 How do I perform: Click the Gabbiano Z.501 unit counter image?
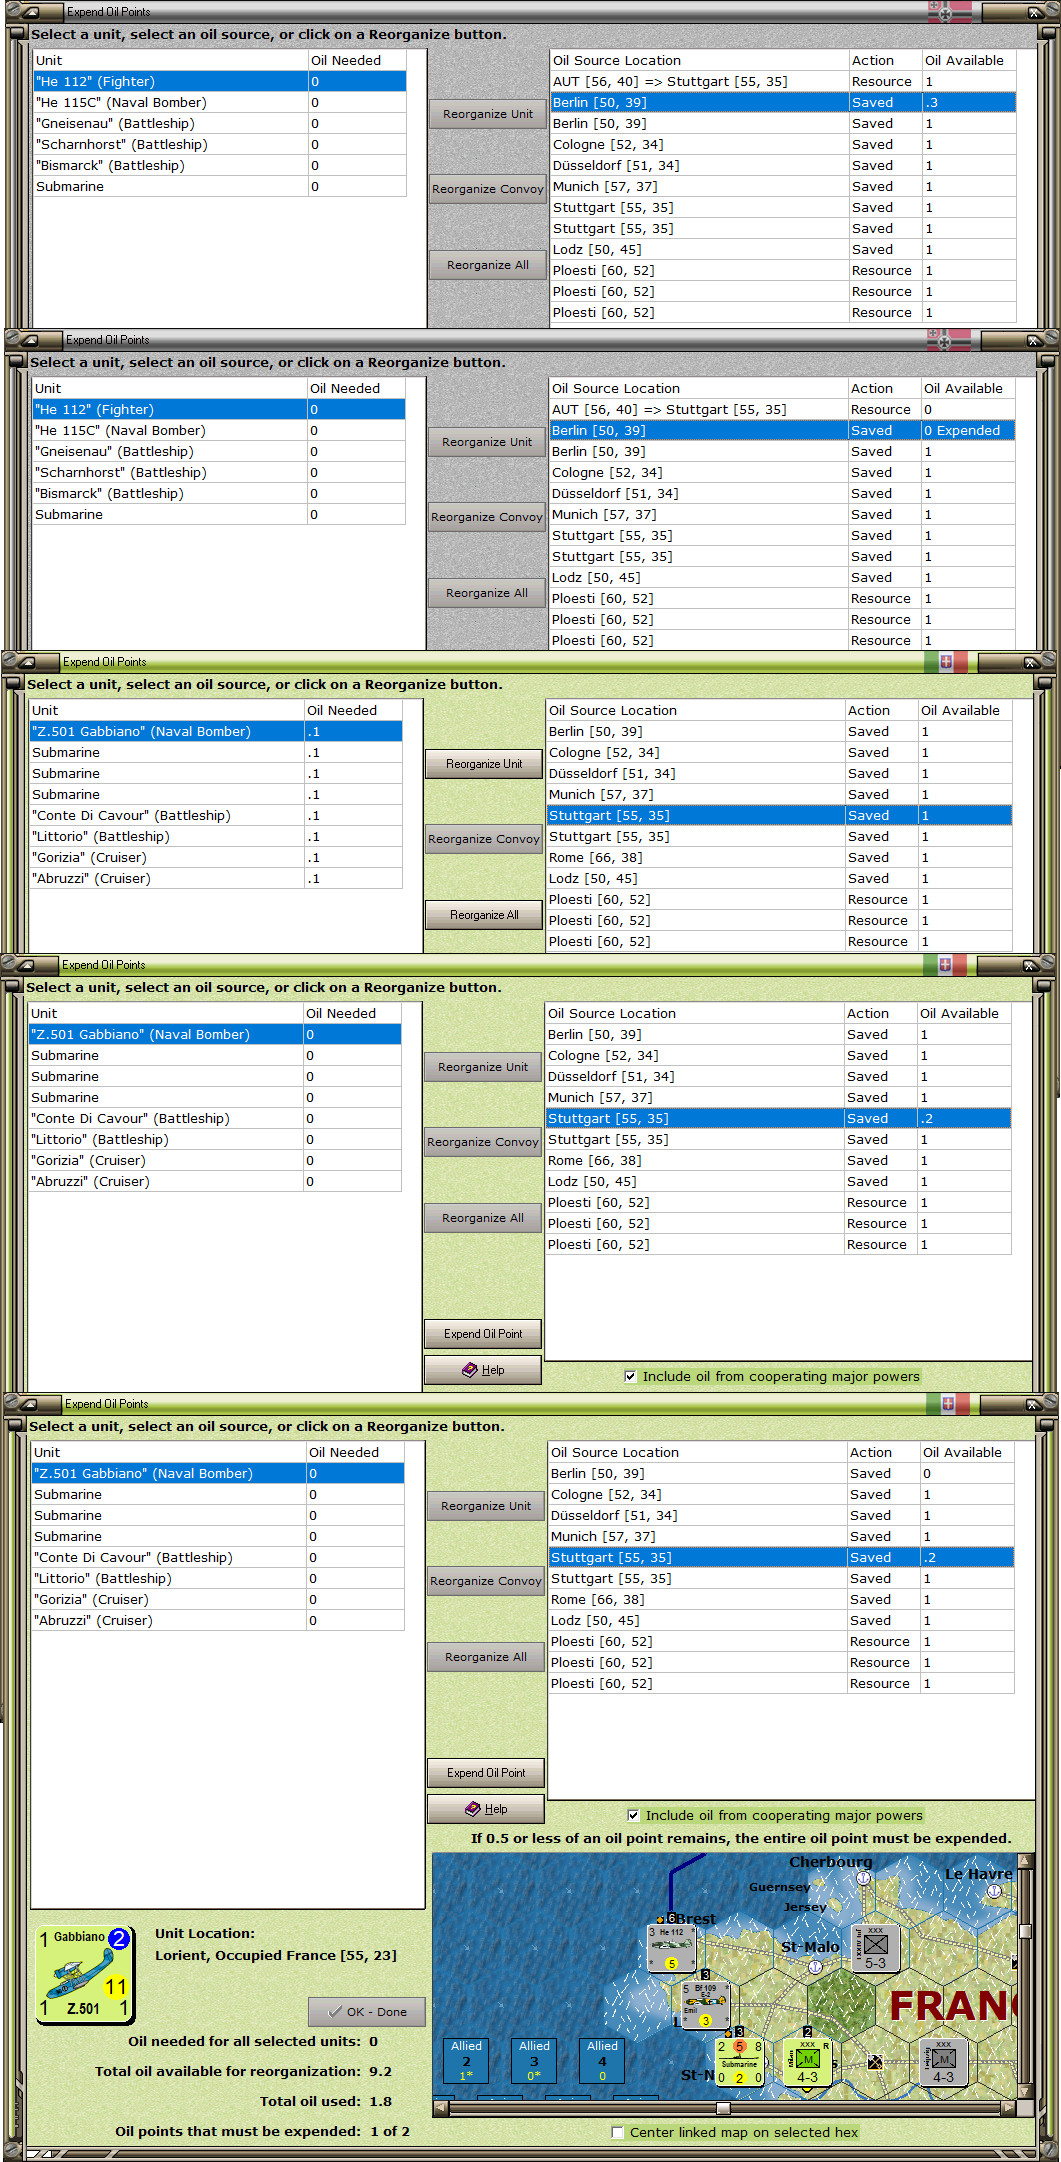tap(85, 1975)
